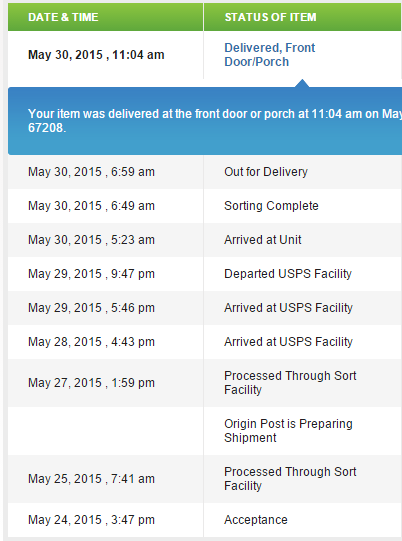Click the May 30, 2015 11:04 am date

click(96, 55)
